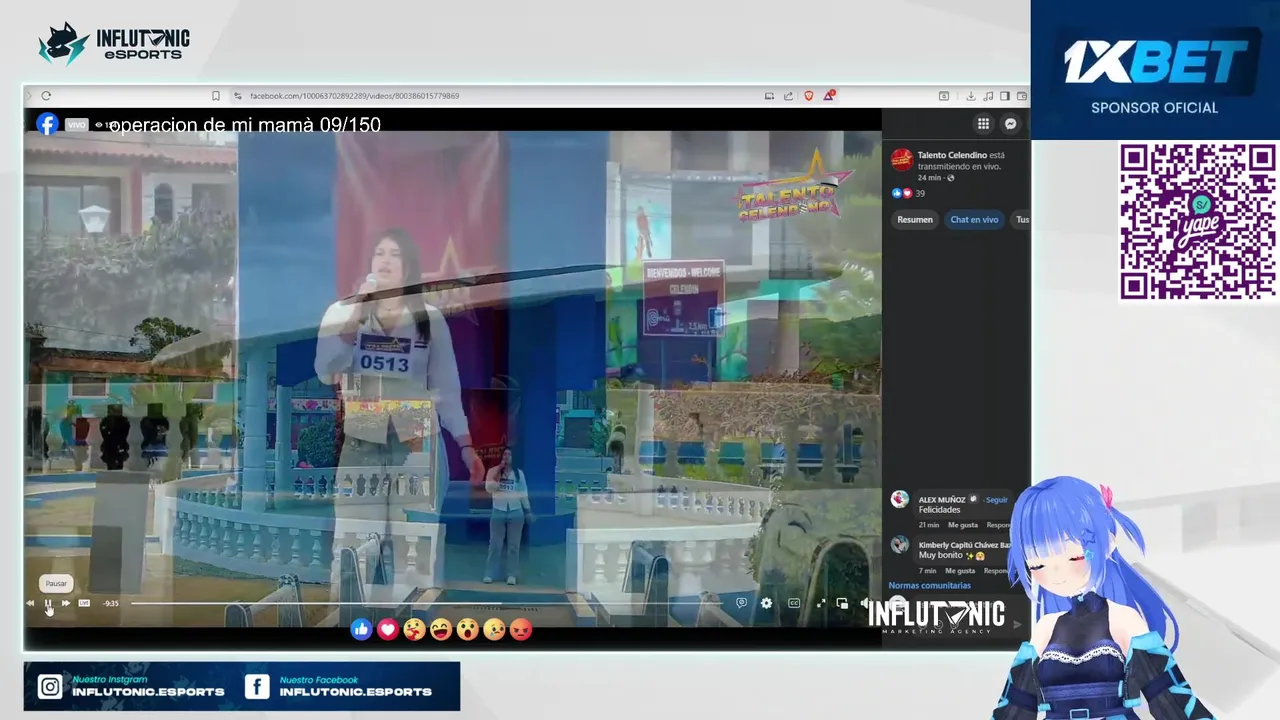1280x720 pixels.
Task: Click the Facebook logo
Action: (x=47, y=124)
